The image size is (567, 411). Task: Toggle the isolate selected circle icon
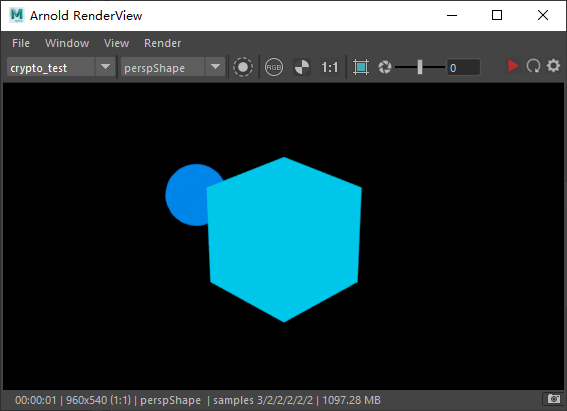click(x=243, y=67)
